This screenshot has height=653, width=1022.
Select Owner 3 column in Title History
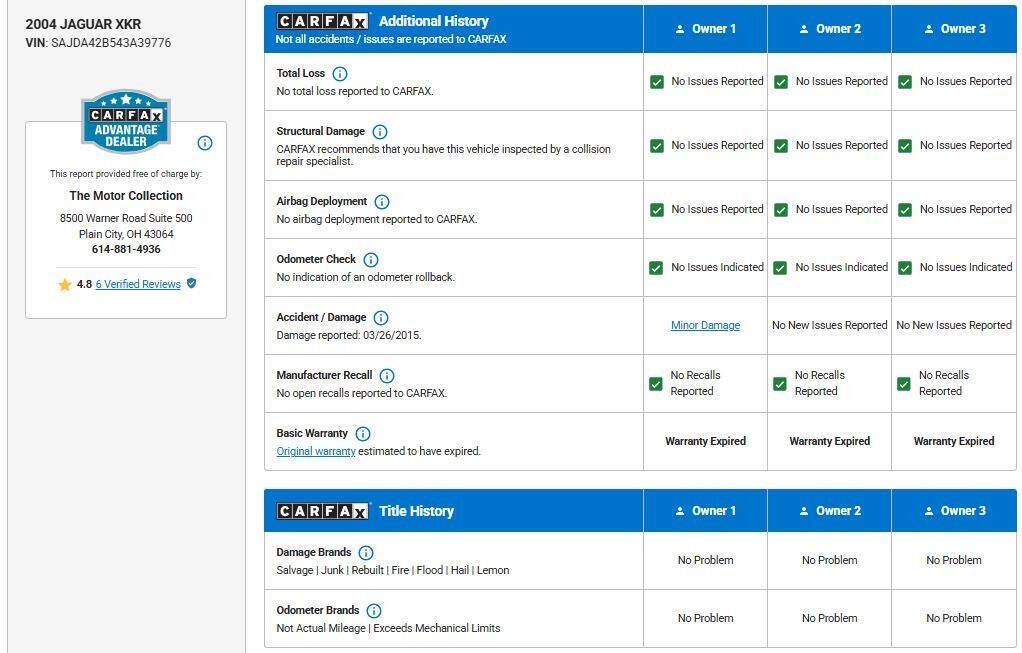tap(954, 511)
